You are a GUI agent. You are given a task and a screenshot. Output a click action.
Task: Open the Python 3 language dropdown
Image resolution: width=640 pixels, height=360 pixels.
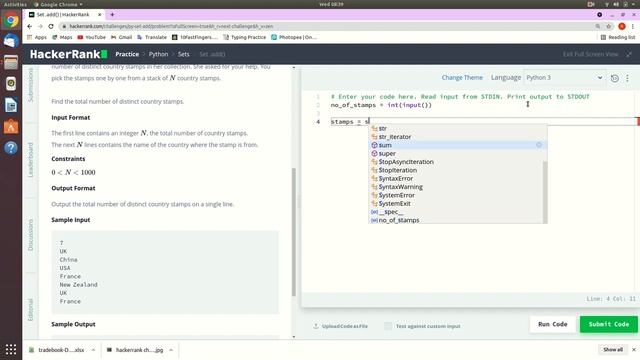click(x=564, y=78)
